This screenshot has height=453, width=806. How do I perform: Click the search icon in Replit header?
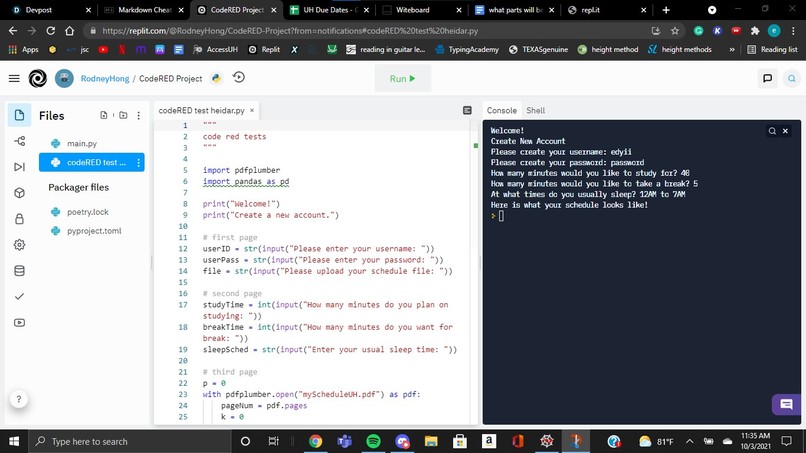(x=792, y=78)
